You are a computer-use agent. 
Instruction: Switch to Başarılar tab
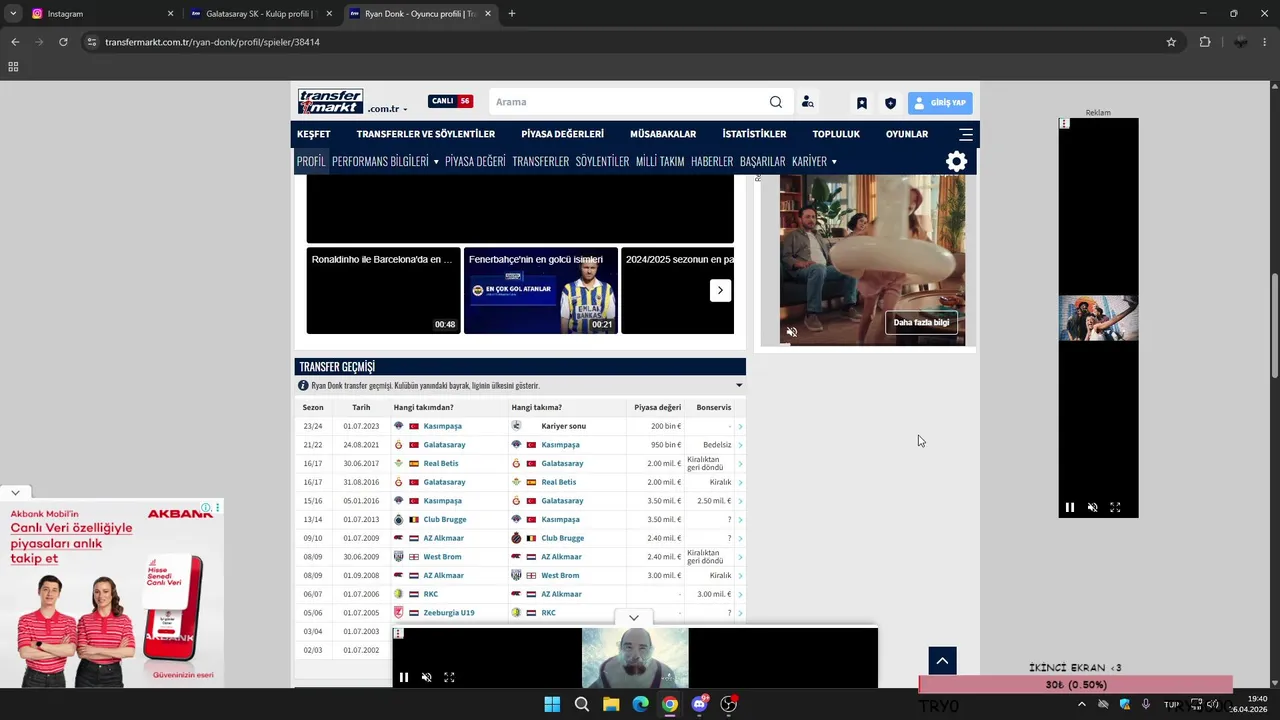[763, 161]
